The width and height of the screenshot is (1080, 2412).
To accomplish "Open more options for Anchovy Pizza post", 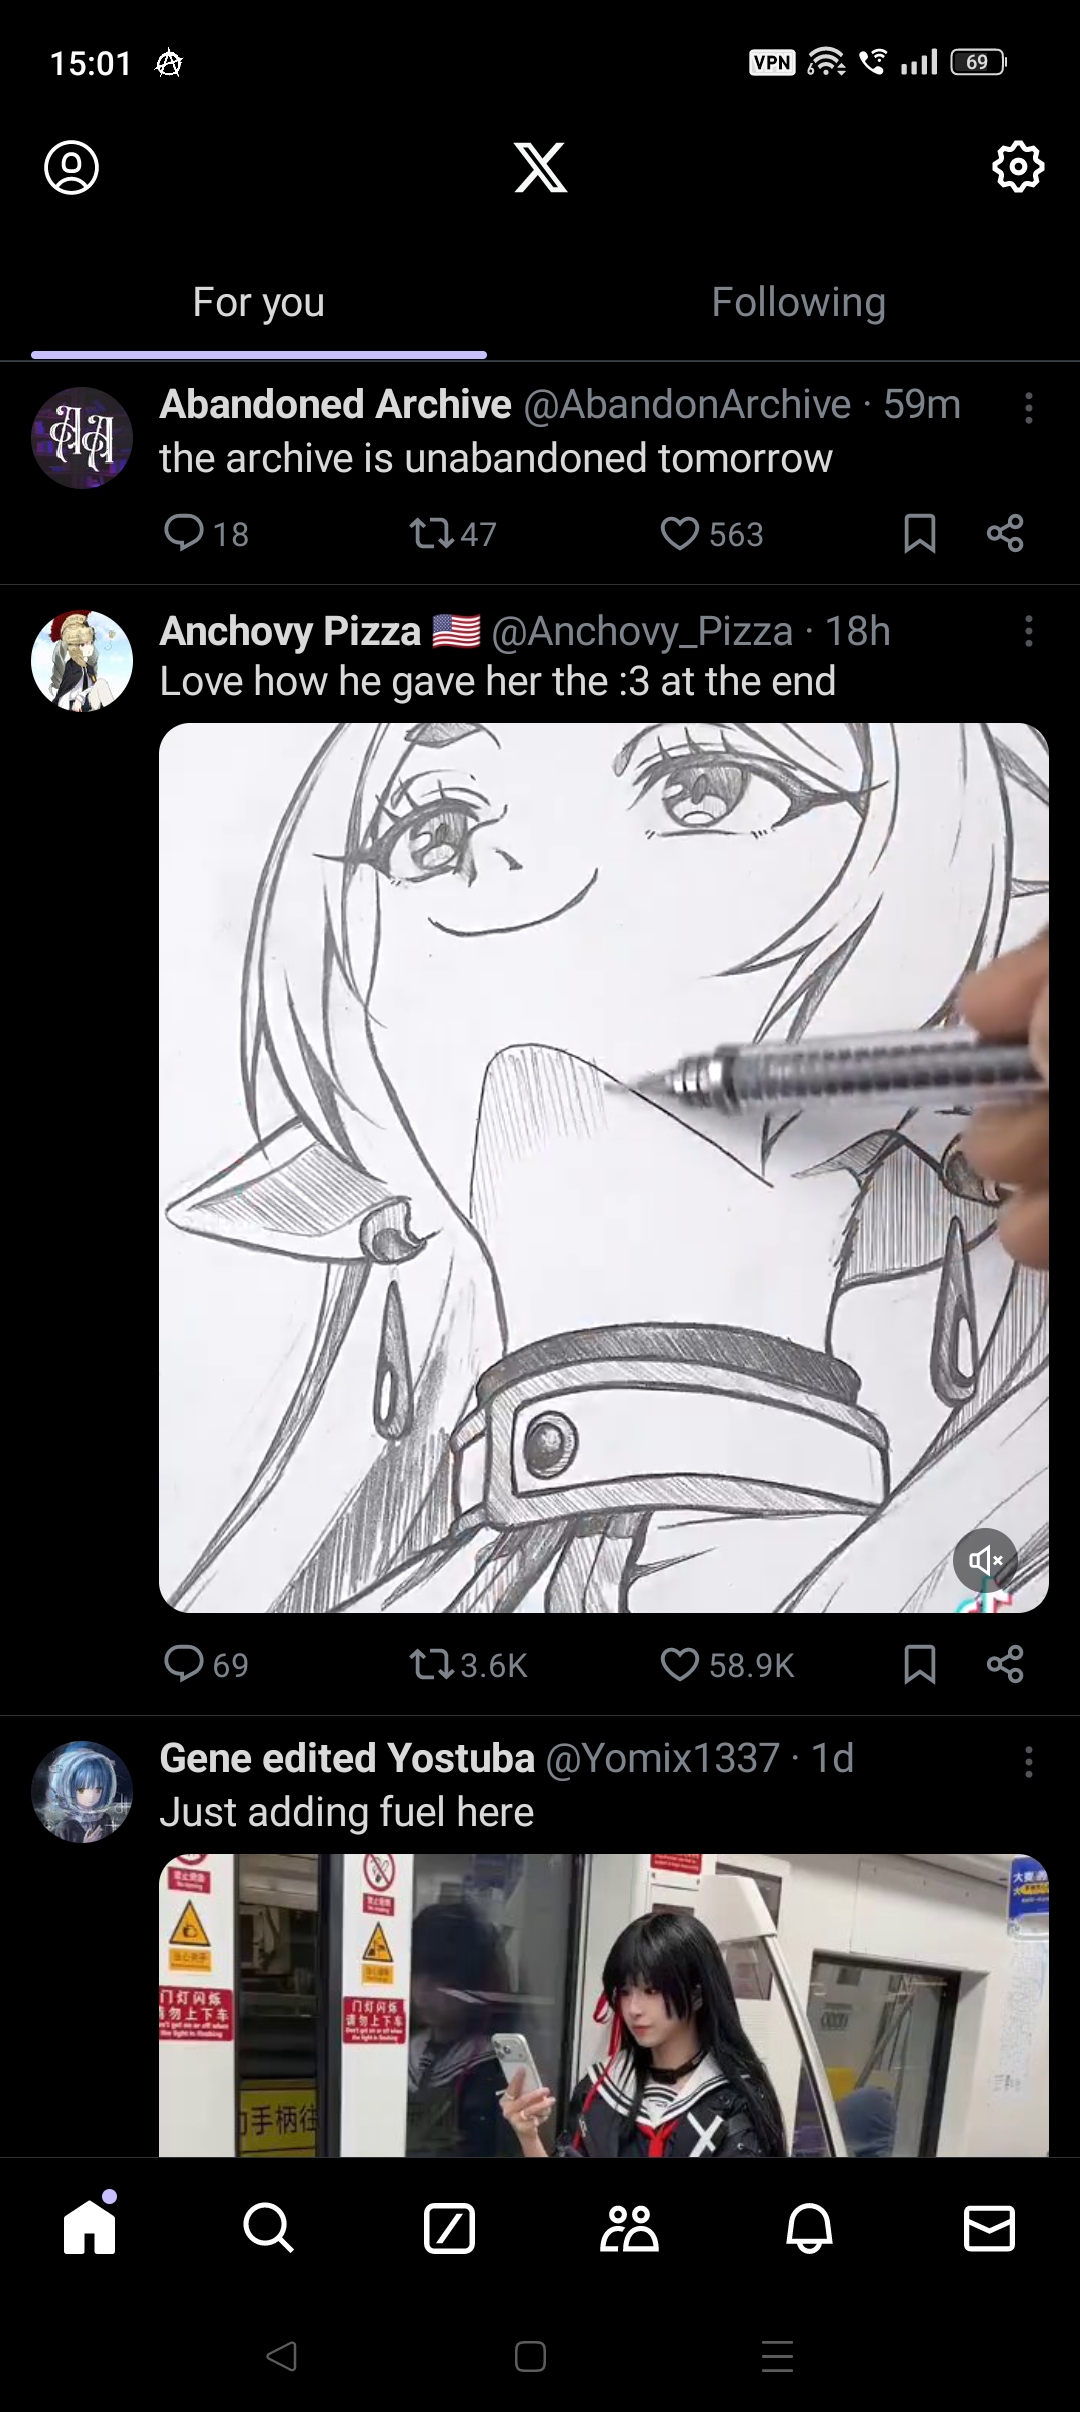I will (x=1028, y=632).
